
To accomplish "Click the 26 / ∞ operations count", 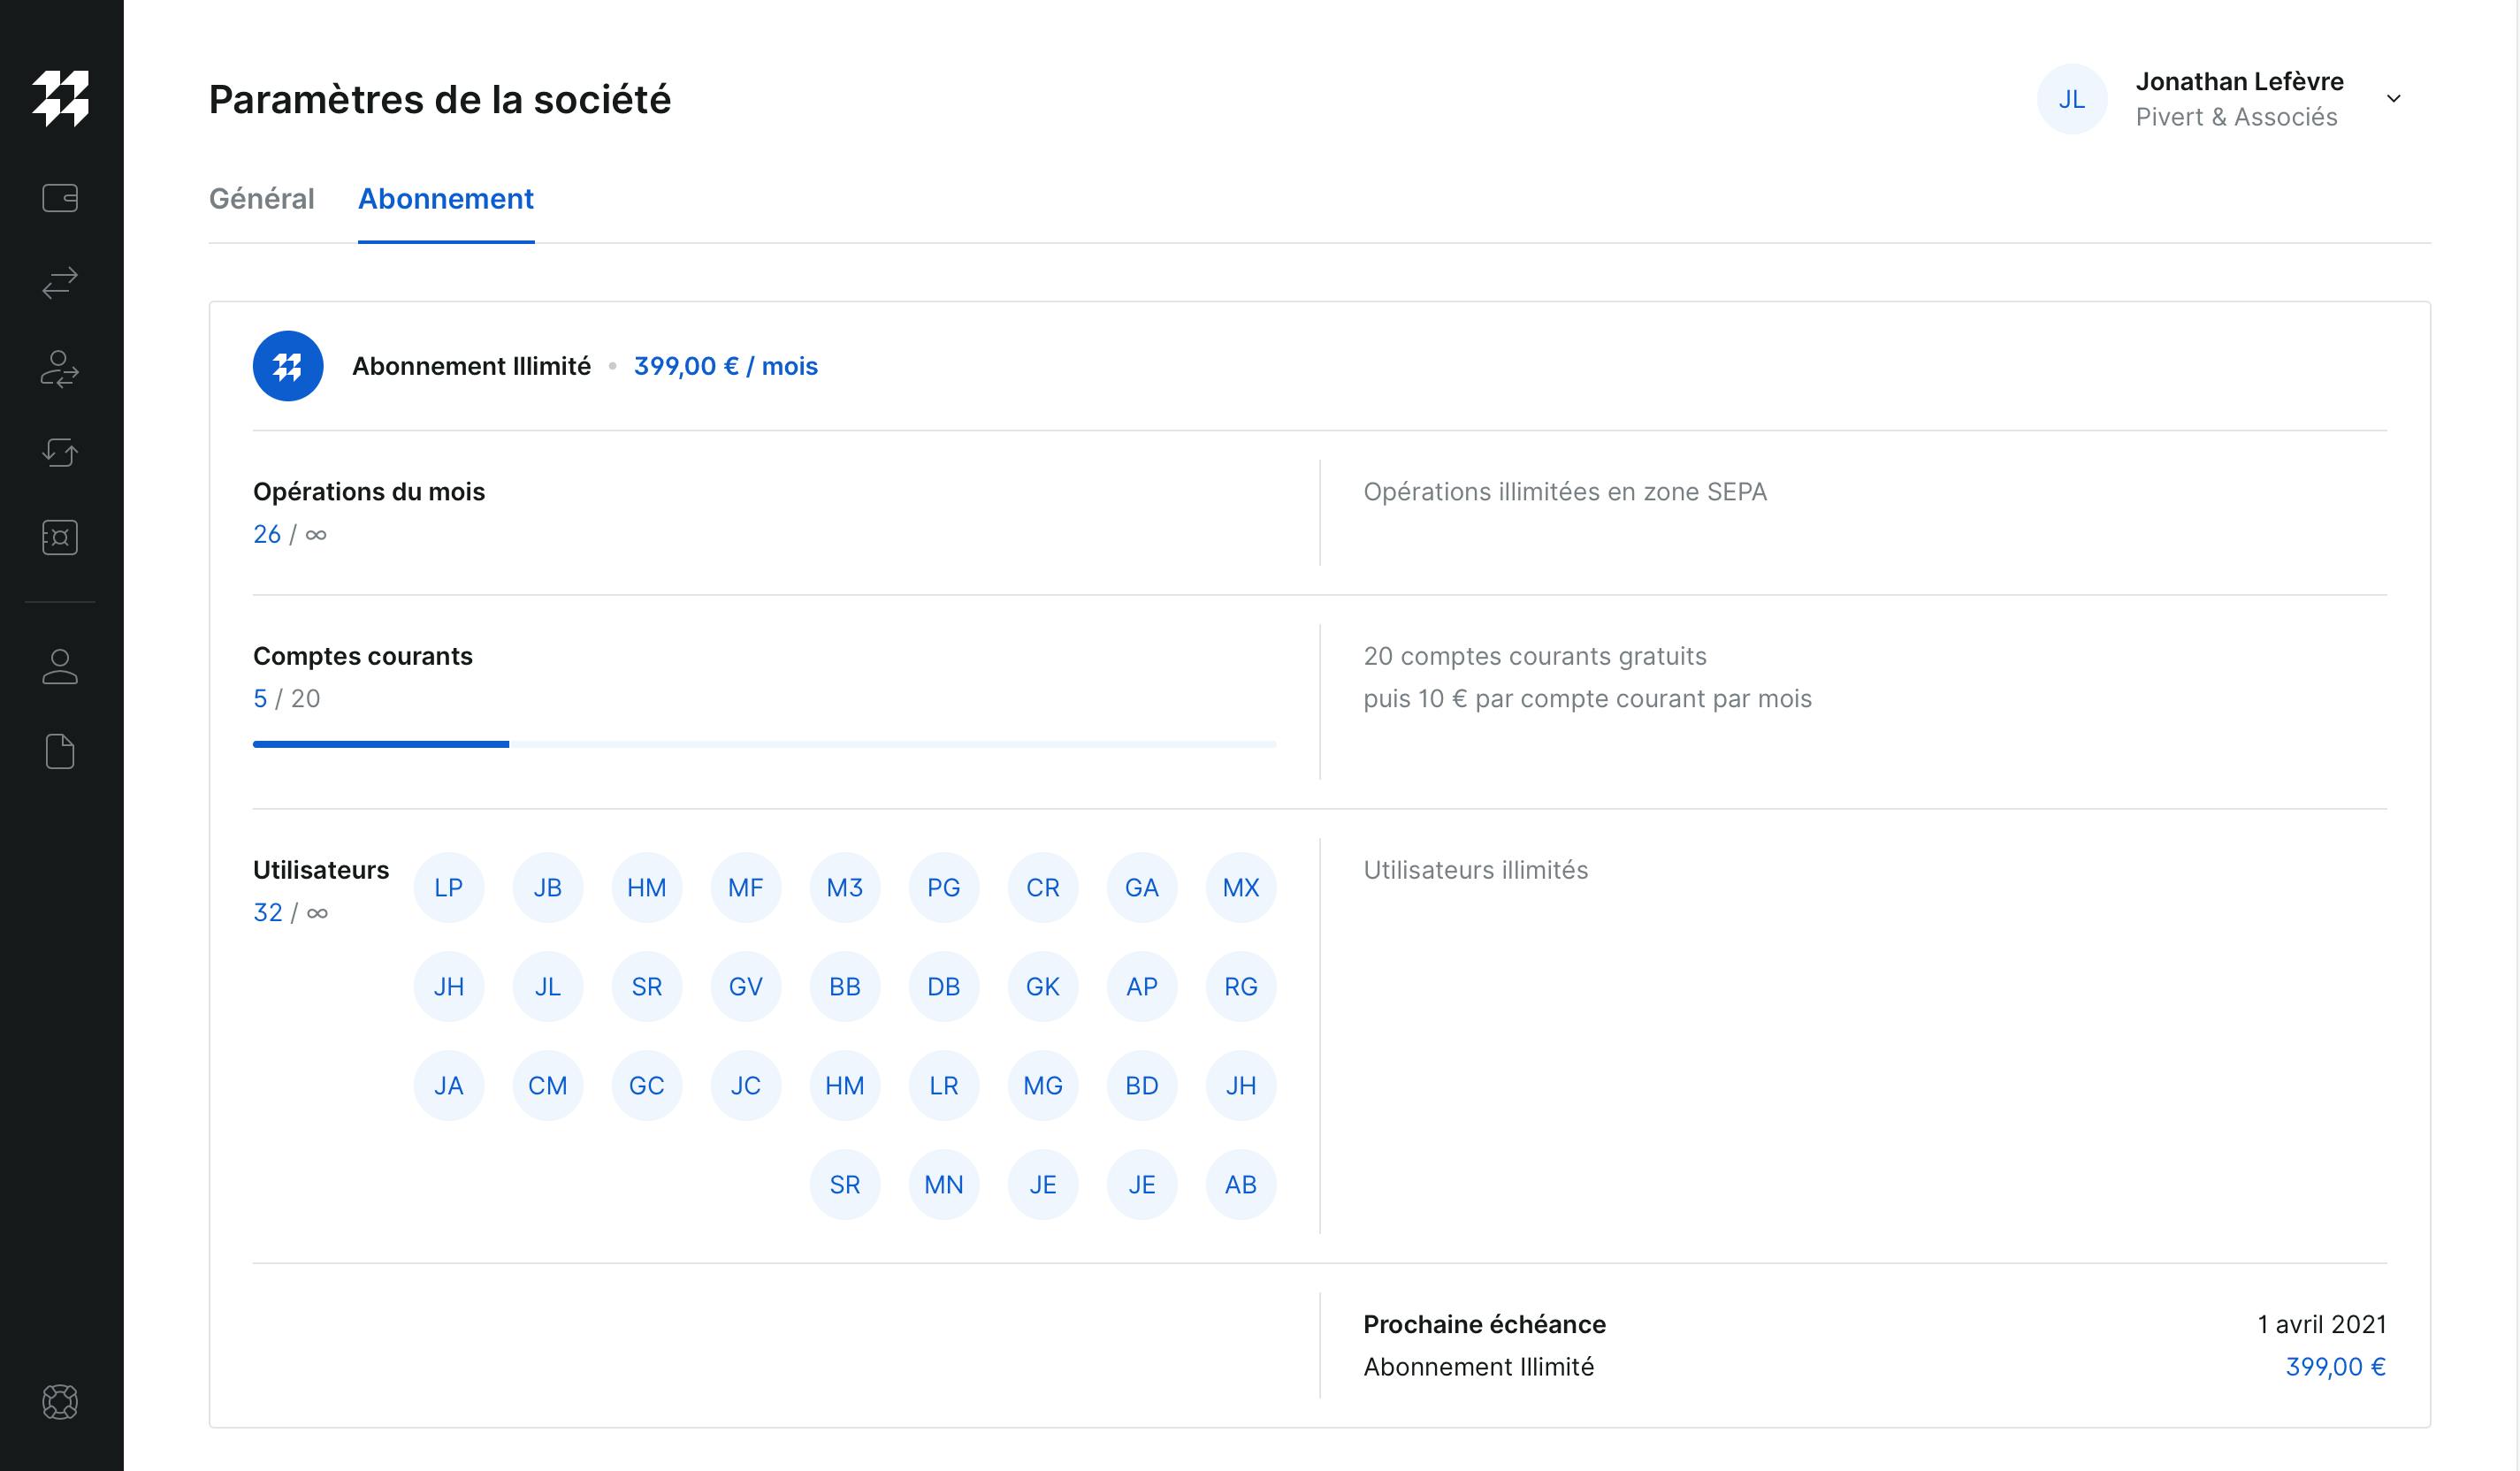I will (x=290, y=534).
